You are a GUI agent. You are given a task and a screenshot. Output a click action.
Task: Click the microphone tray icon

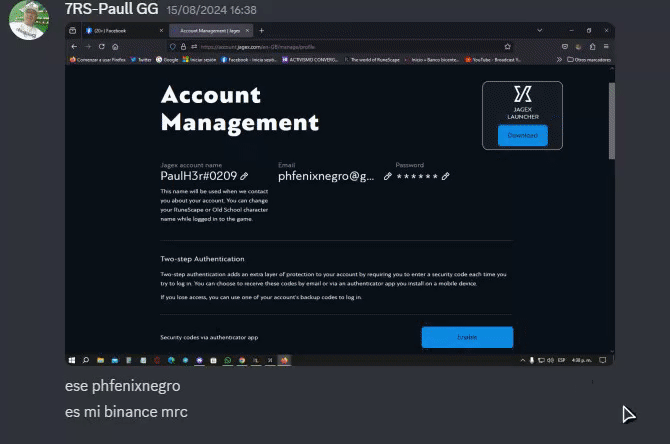532,360
